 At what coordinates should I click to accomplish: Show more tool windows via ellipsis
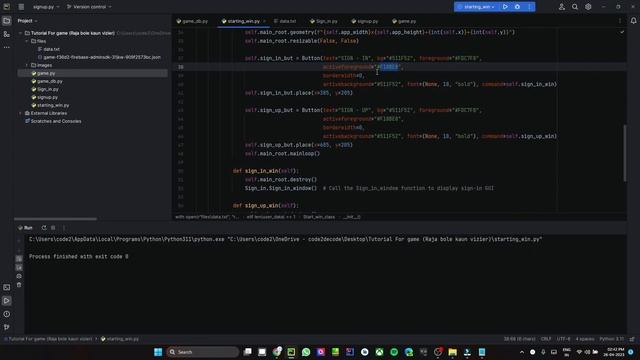pos(7,47)
